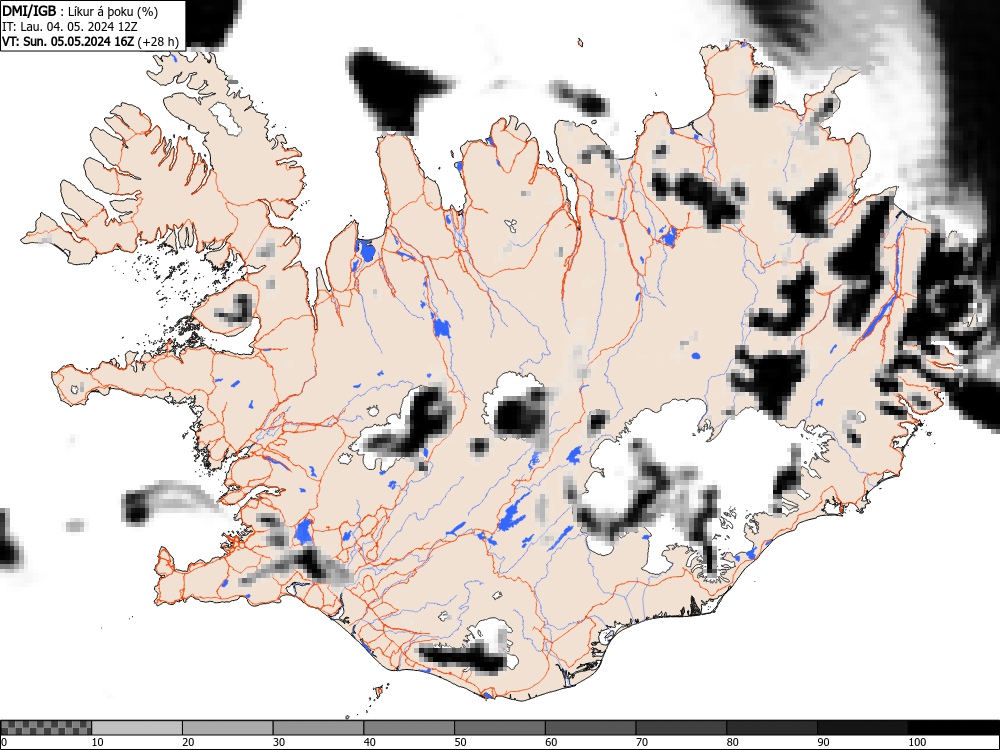Image resolution: width=1000 pixels, height=750 pixels.
Task: Click the '100' legend scale label
Action: 916,742
